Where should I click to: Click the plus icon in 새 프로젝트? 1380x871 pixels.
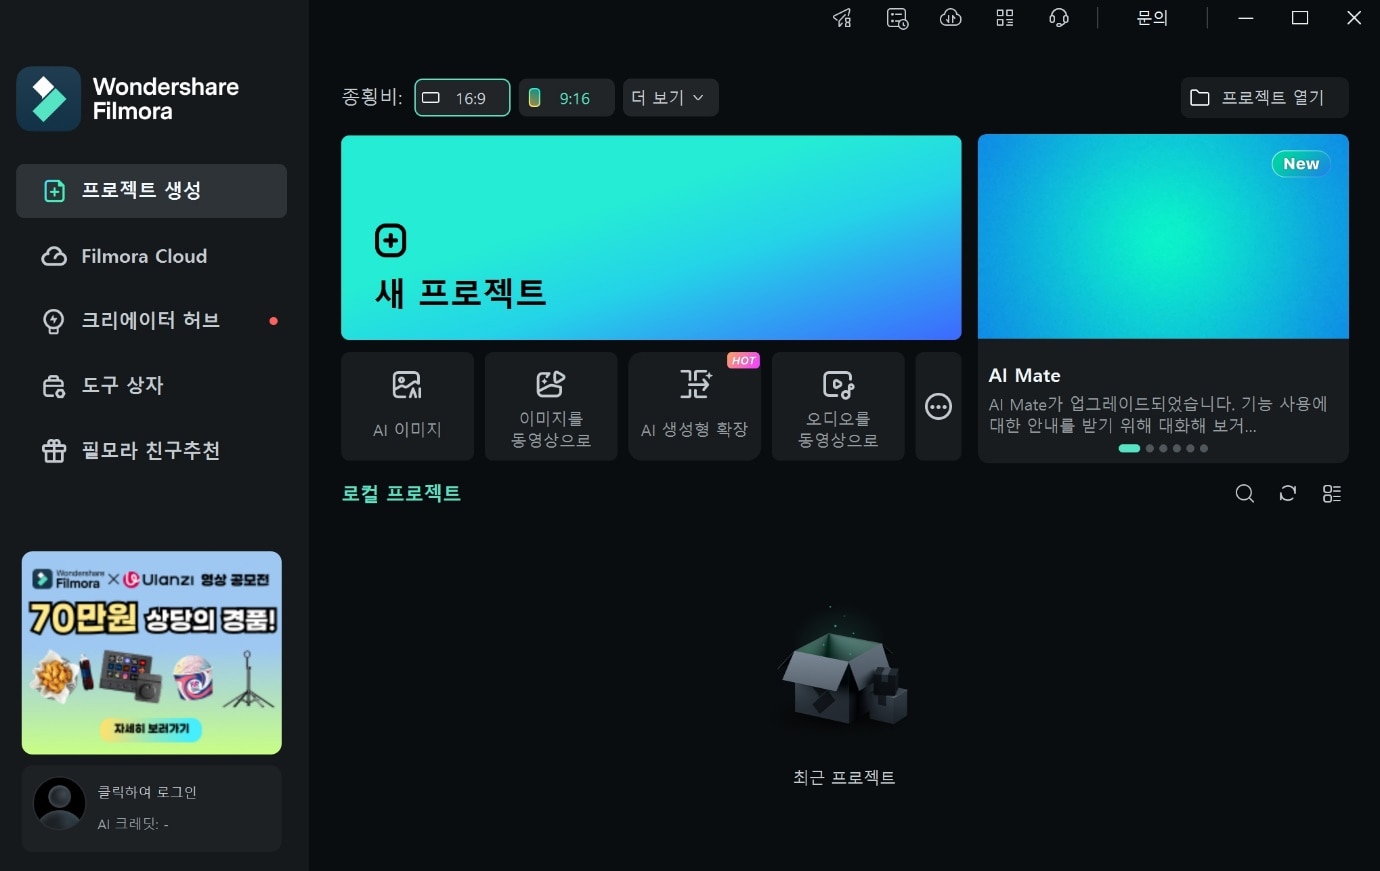pos(391,240)
